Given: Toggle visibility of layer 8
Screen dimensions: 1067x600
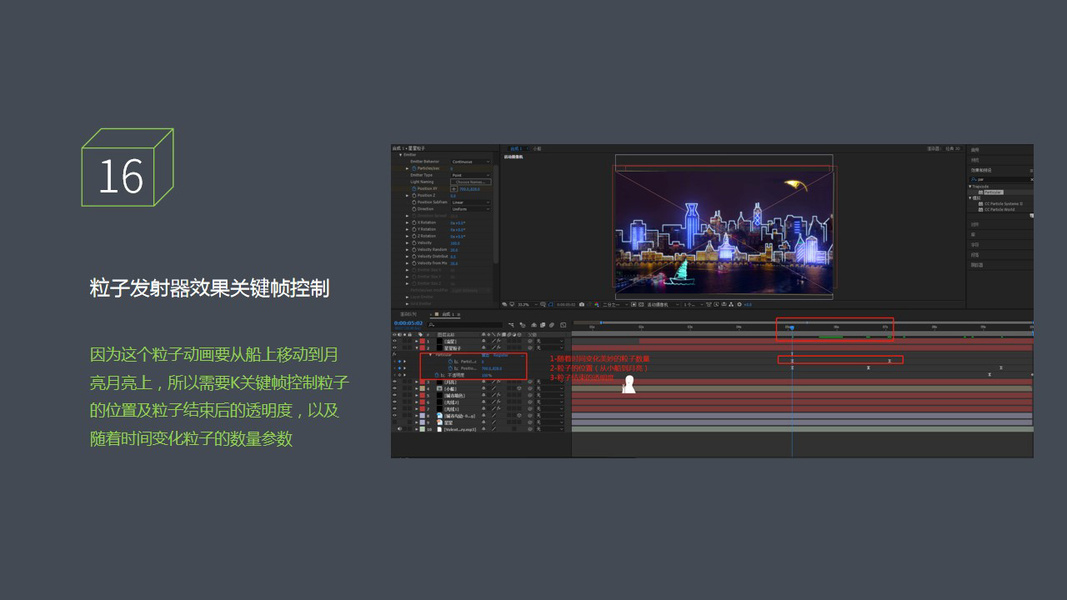Looking at the screenshot, I should tap(395, 416).
